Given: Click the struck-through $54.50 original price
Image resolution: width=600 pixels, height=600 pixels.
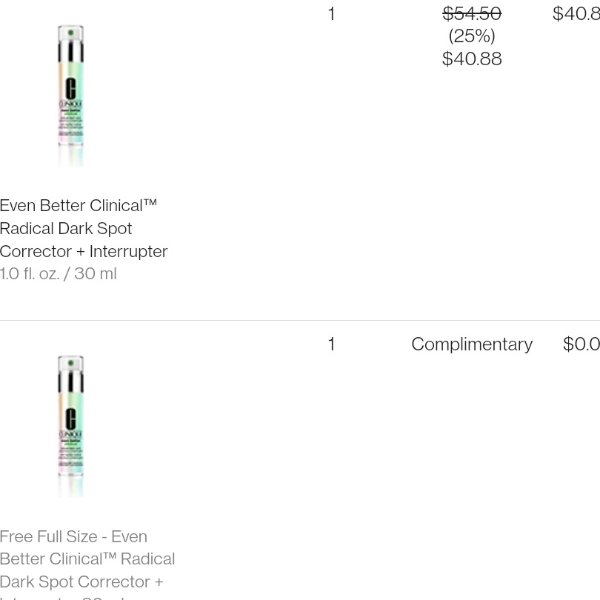Looking at the screenshot, I should coord(472,14).
